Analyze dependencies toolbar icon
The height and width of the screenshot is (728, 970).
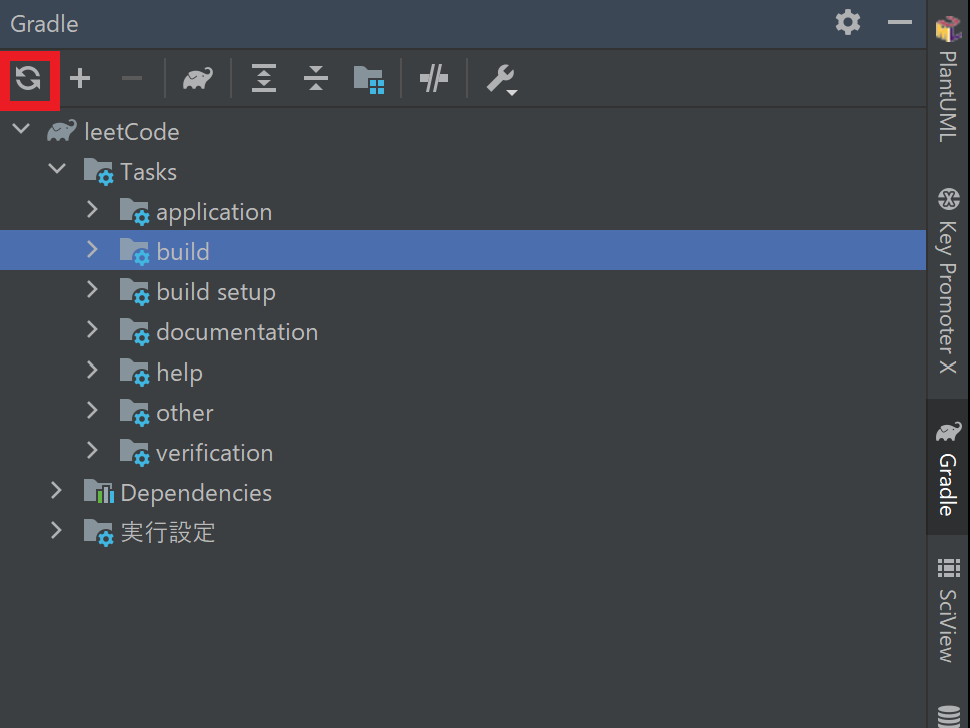coord(369,79)
